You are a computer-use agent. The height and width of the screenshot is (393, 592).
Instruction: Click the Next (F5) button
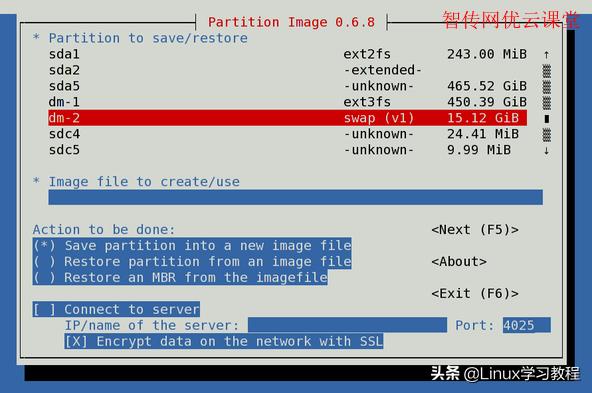[475, 230]
